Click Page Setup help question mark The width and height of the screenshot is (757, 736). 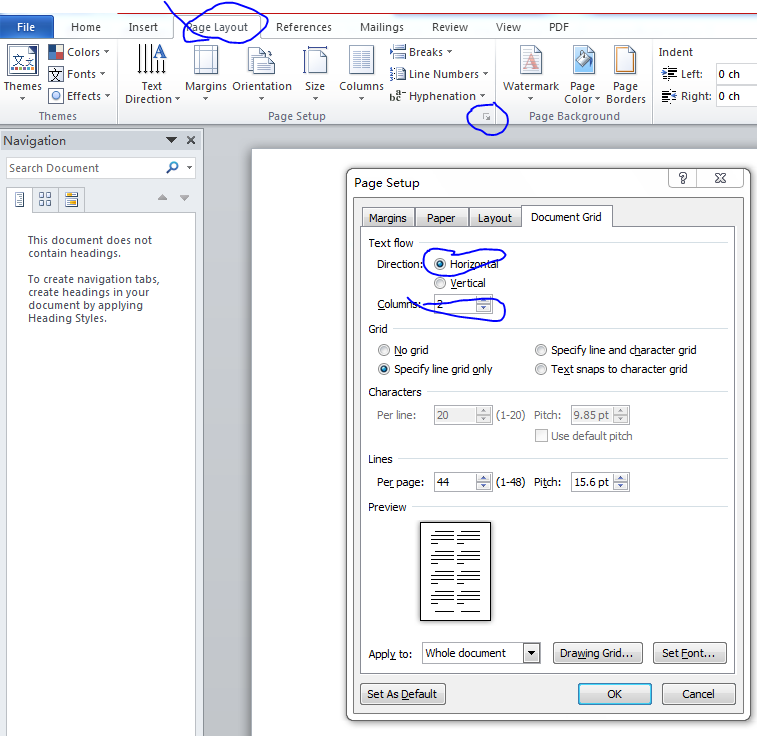(683, 178)
